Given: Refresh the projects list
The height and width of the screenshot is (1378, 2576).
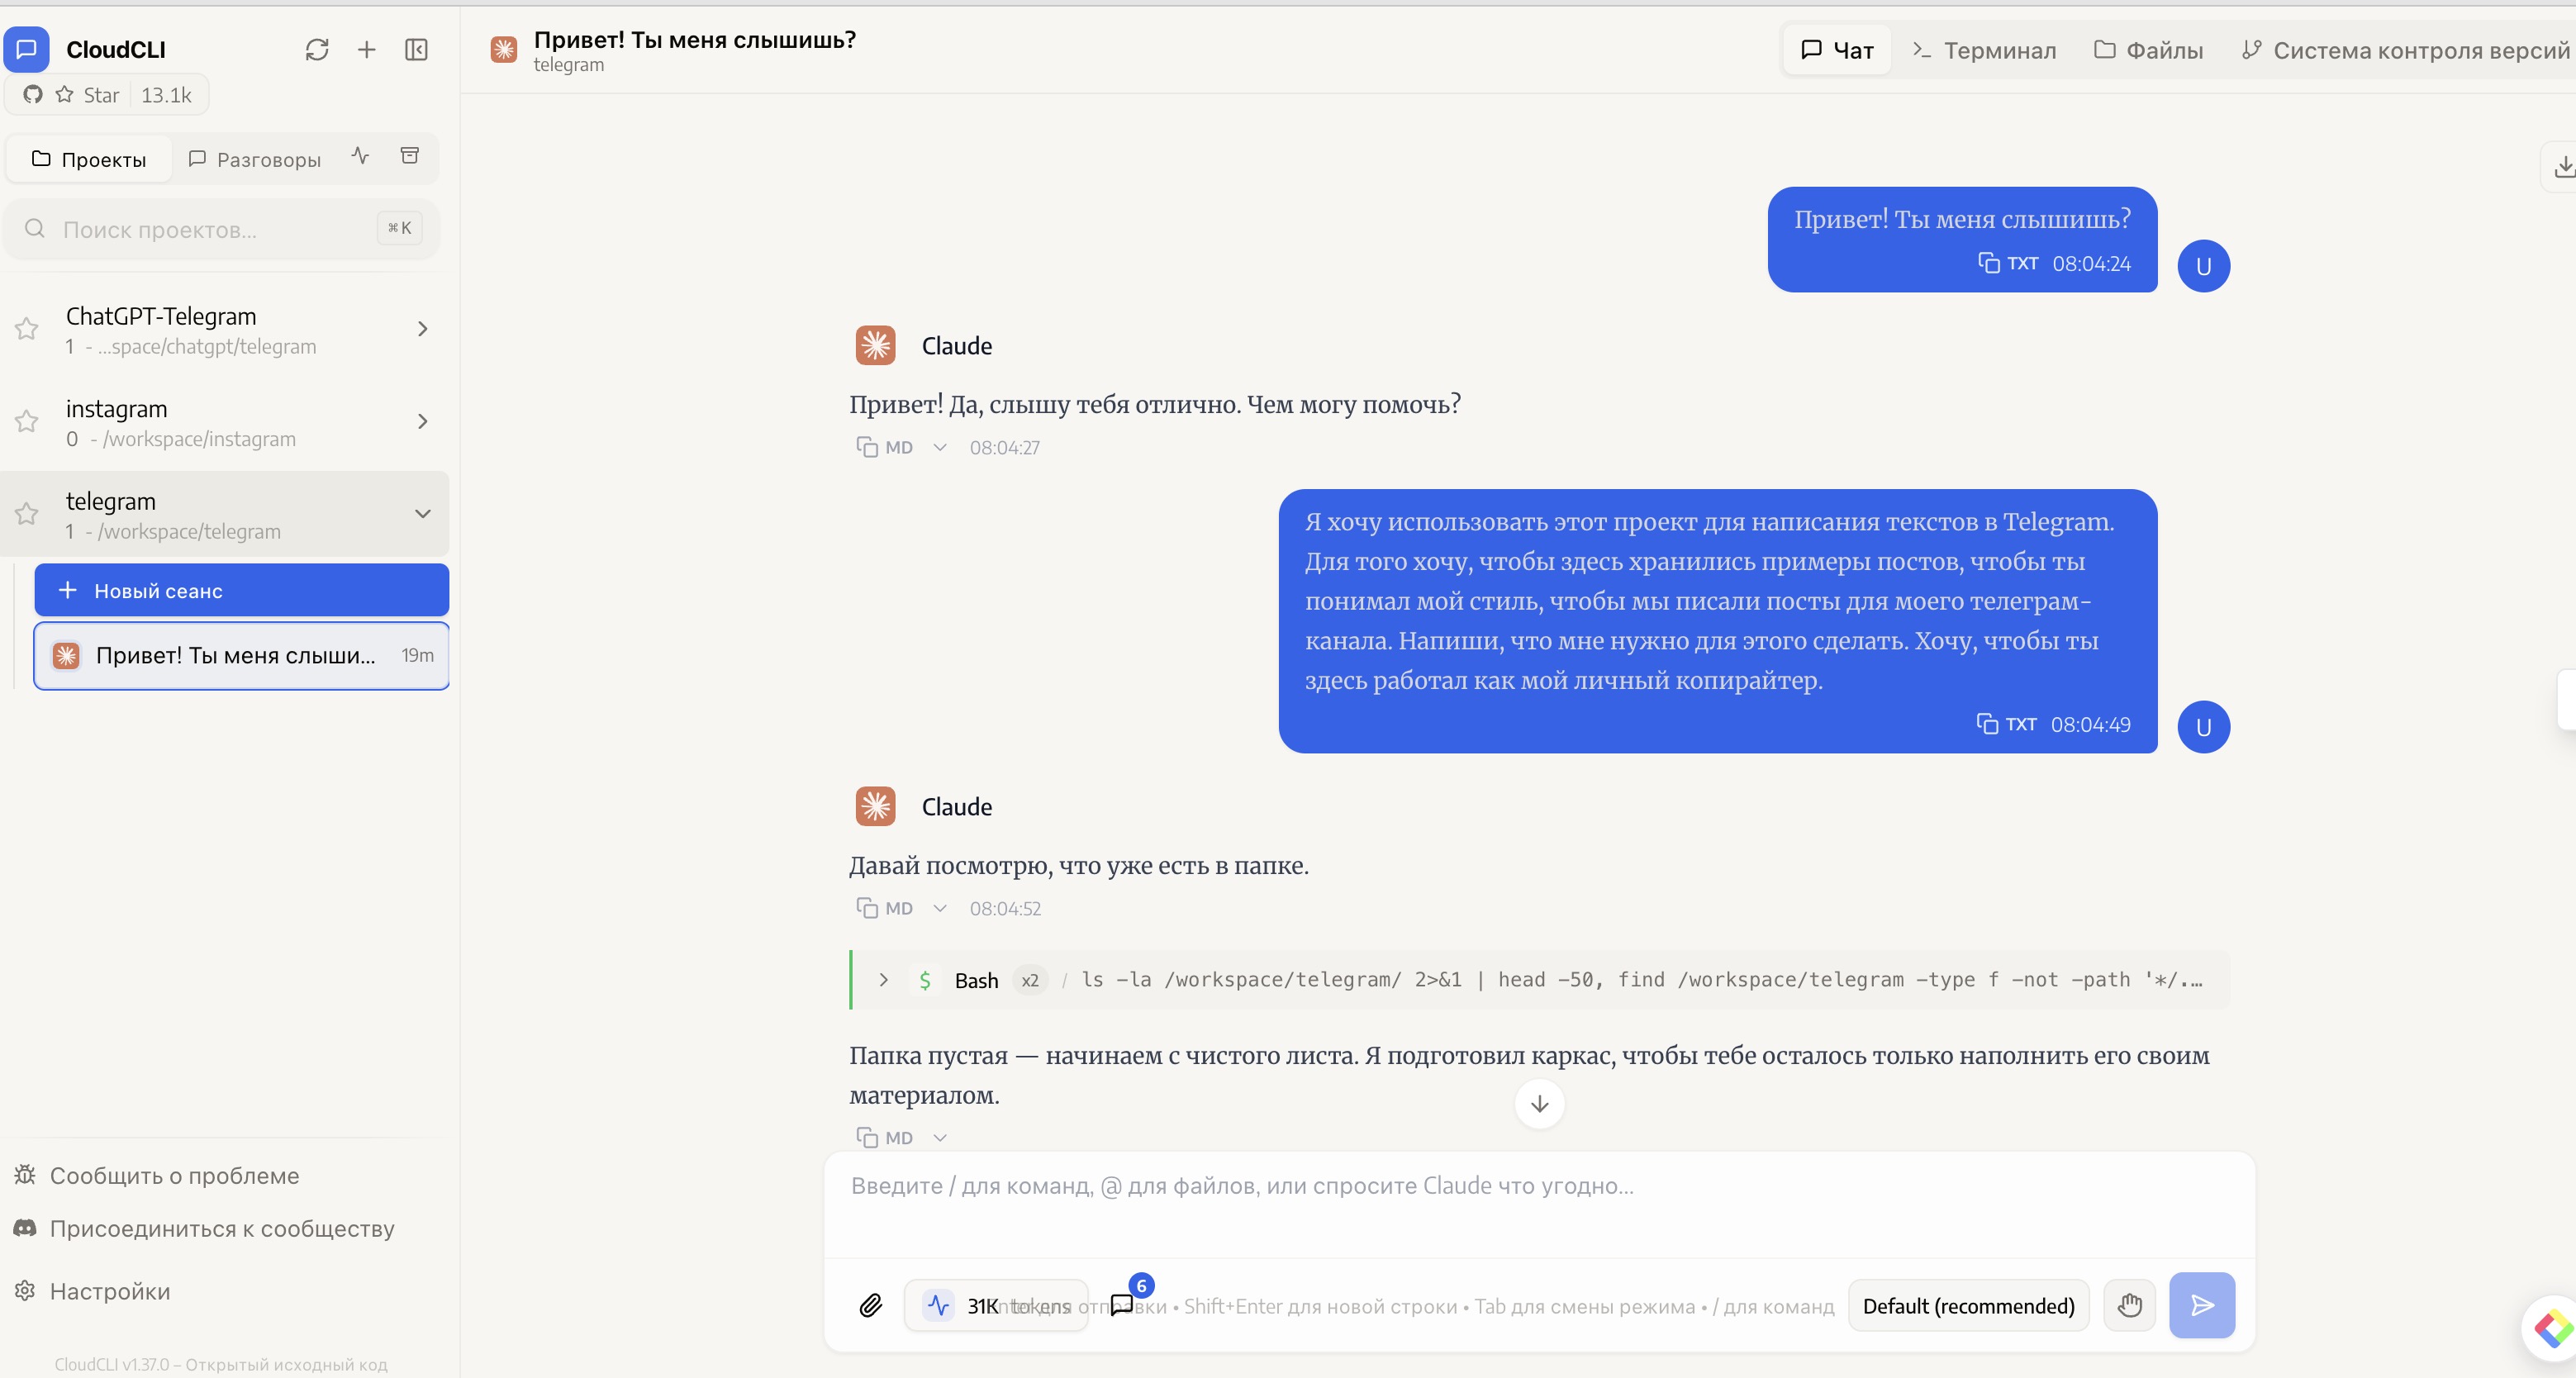Looking at the screenshot, I should [317, 50].
